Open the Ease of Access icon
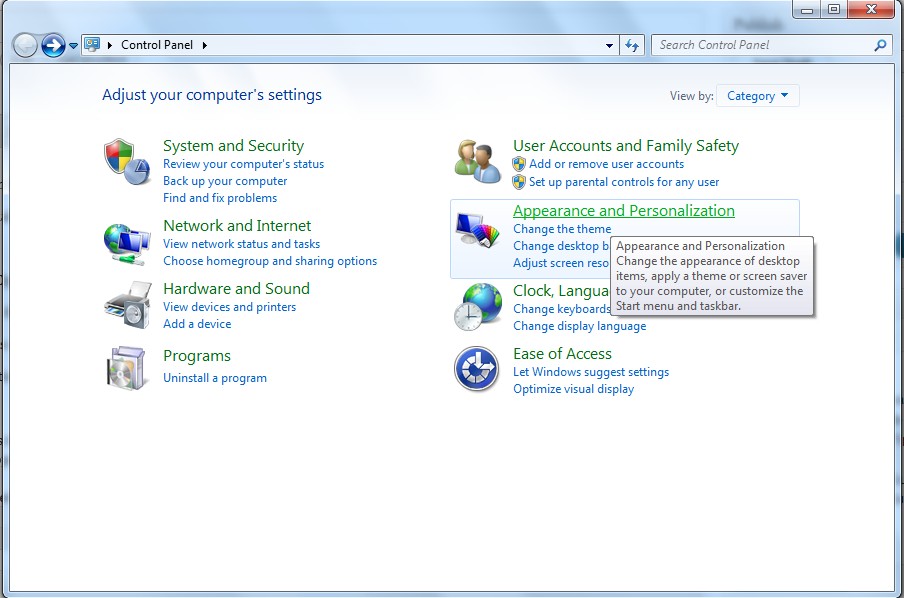 pyautogui.click(x=477, y=368)
